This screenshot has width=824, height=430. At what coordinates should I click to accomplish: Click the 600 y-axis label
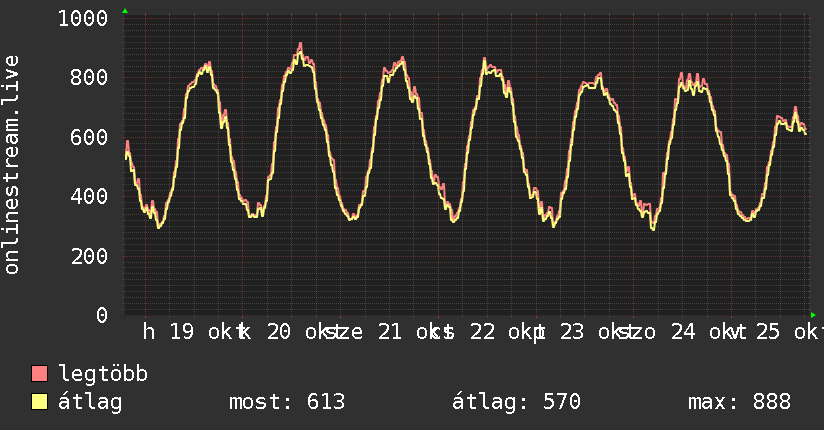[x=89, y=137]
